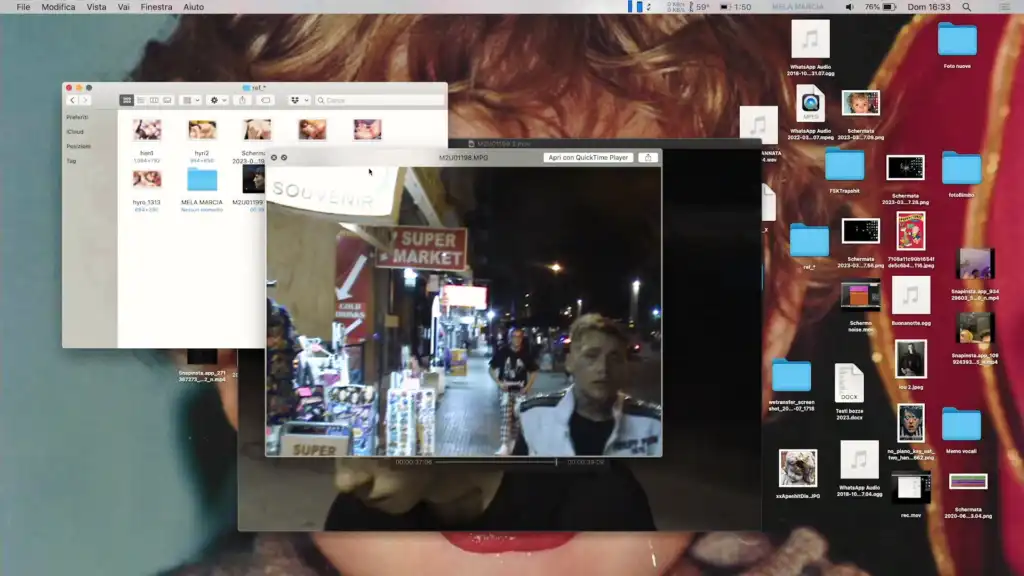
Task: Select the hyro_1313 image thumbnail
Action: pos(147,180)
